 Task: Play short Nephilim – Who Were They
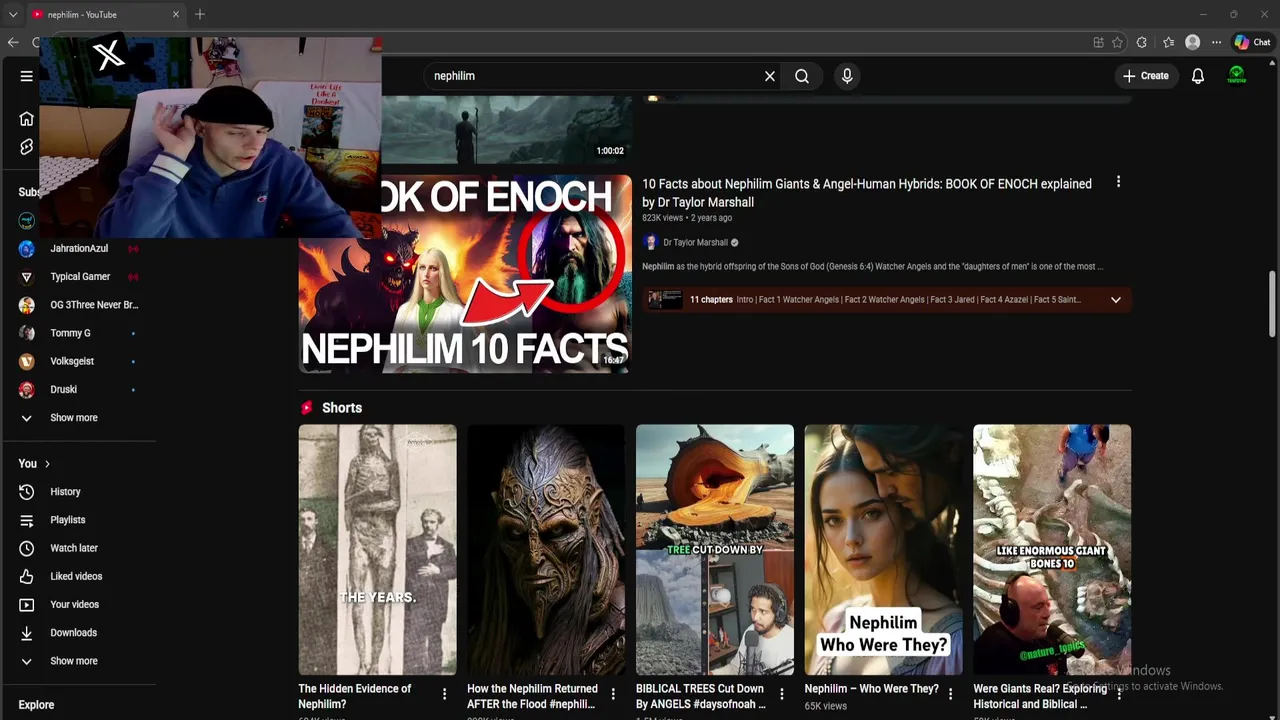coord(883,550)
